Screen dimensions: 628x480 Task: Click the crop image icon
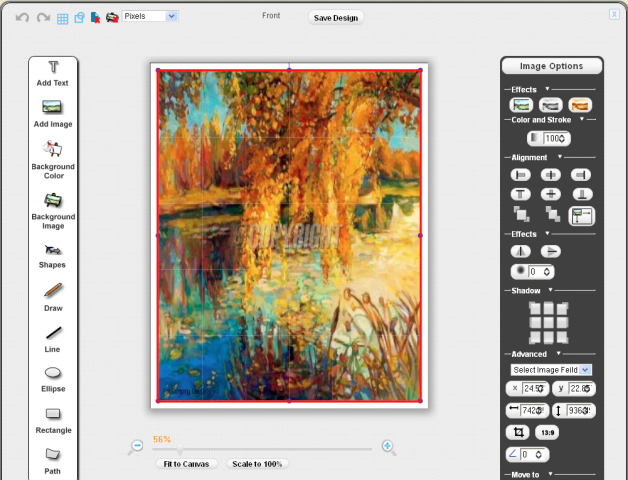518,432
